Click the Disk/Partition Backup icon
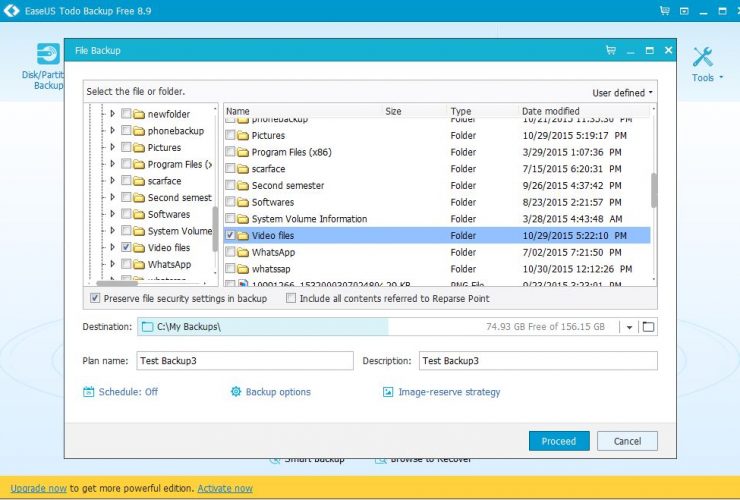The image size is (740, 500). [48, 54]
